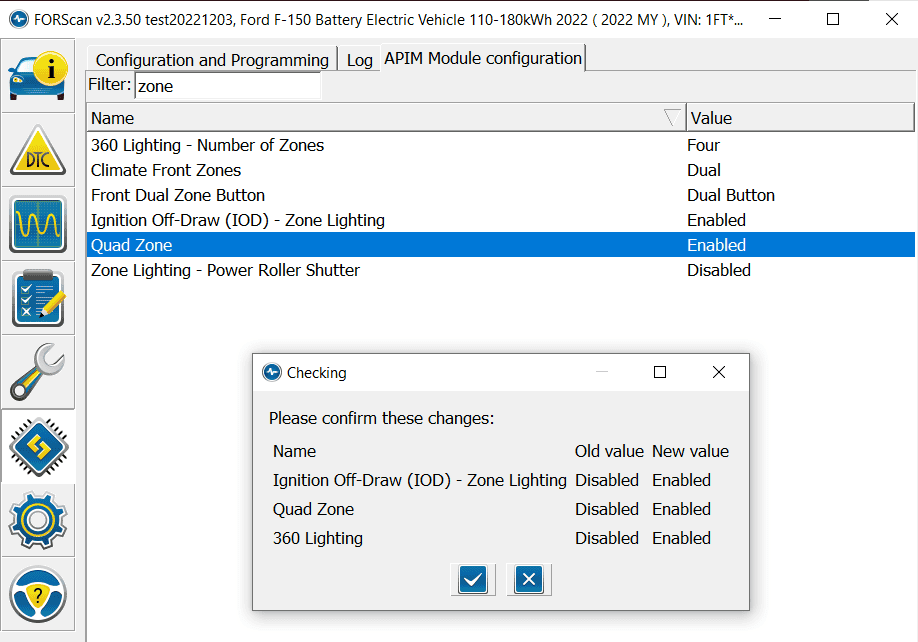
Task: Open the oscilloscope live data section
Action: pyautogui.click(x=38, y=224)
